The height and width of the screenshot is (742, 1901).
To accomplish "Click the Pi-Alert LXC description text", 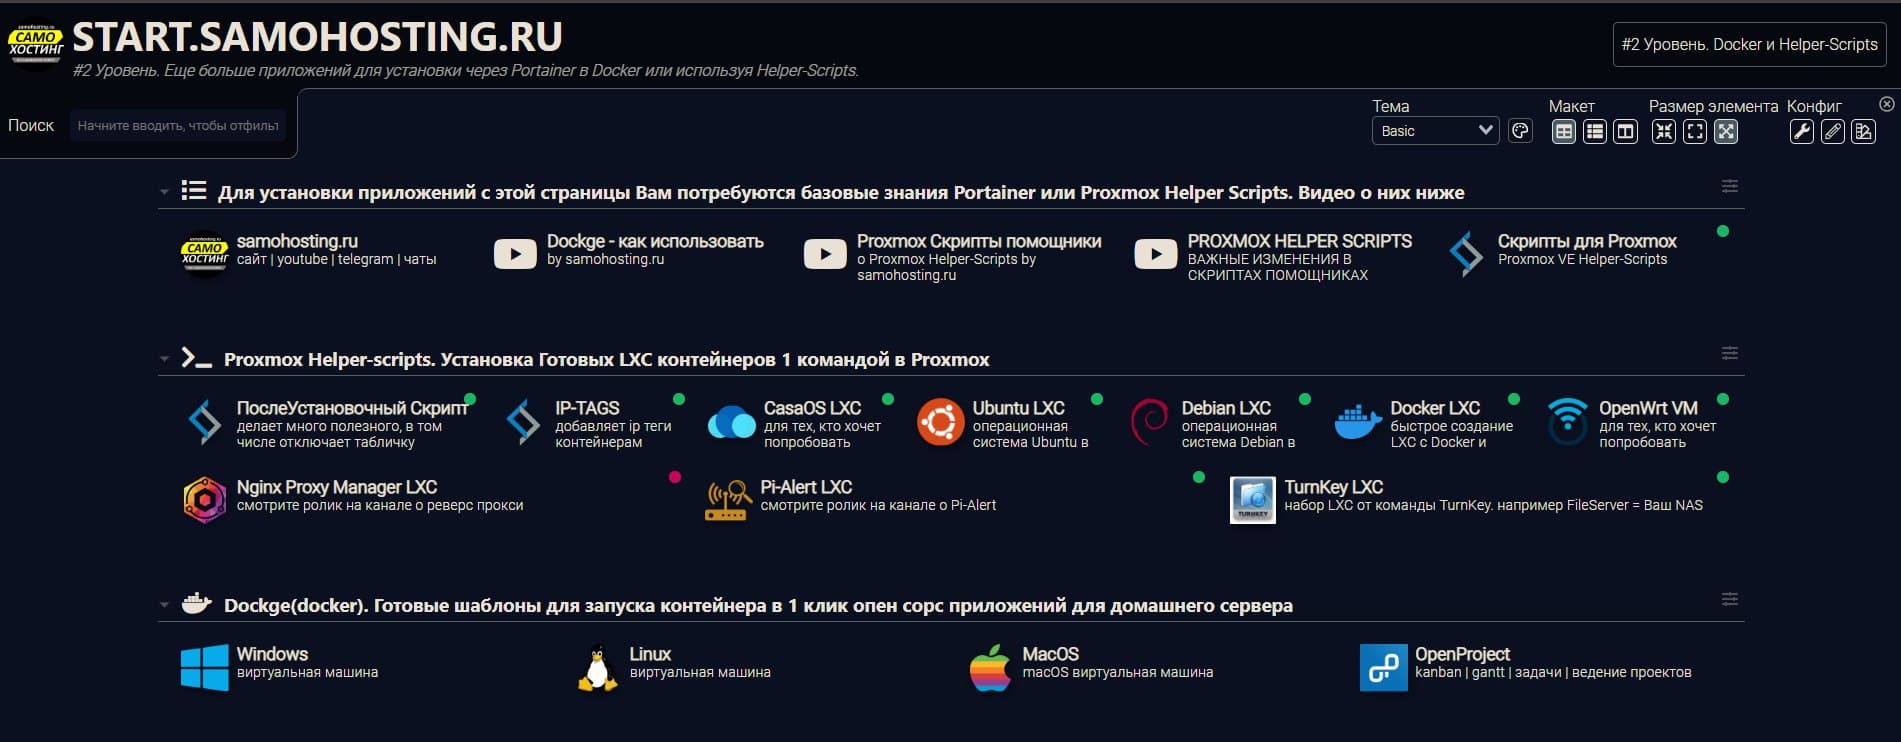I will point(878,505).
